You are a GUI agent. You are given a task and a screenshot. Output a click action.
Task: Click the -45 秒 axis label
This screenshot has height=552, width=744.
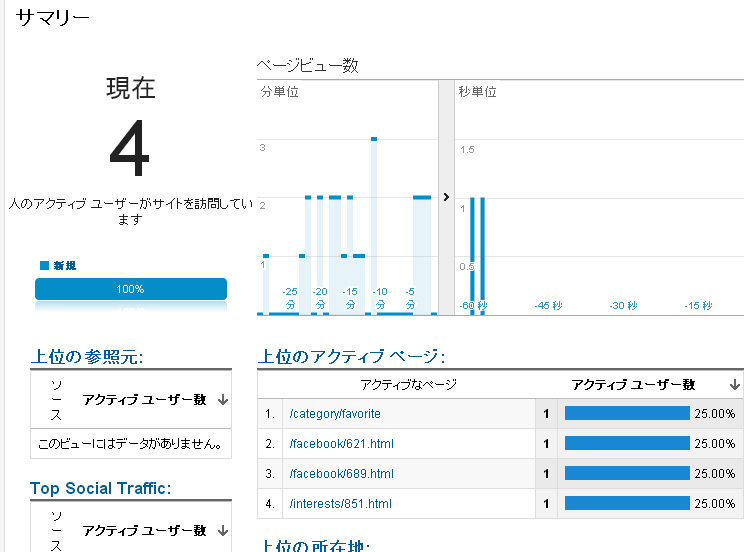click(x=549, y=305)
